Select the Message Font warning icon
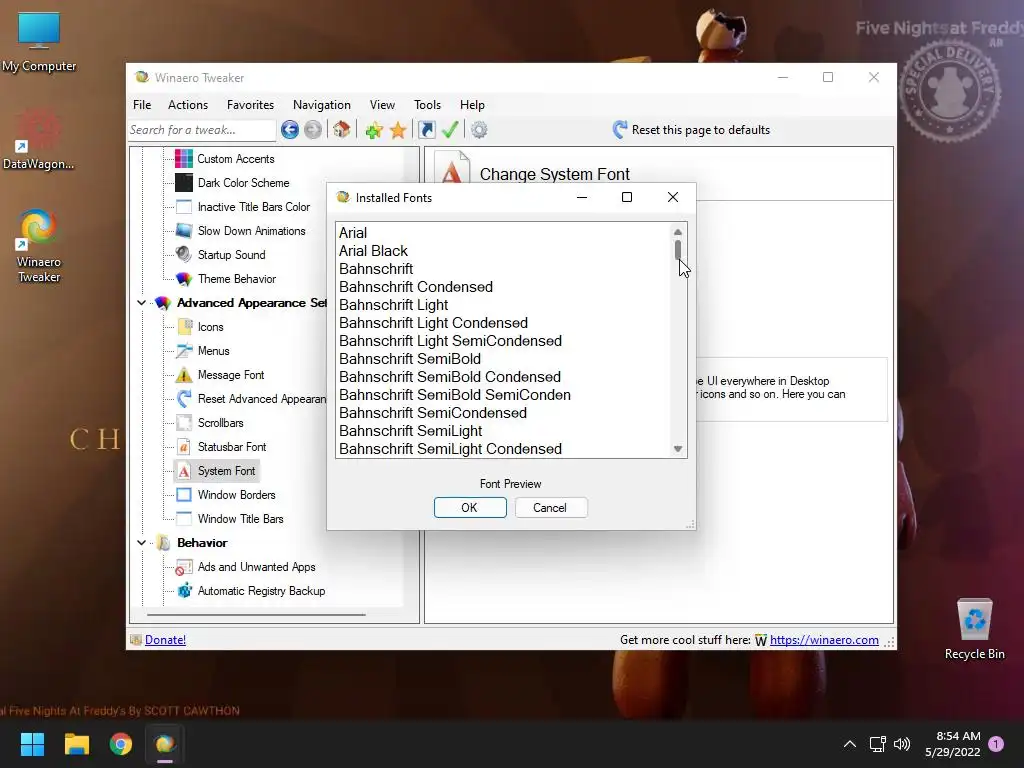1024x768 pixels. [184, 375]
